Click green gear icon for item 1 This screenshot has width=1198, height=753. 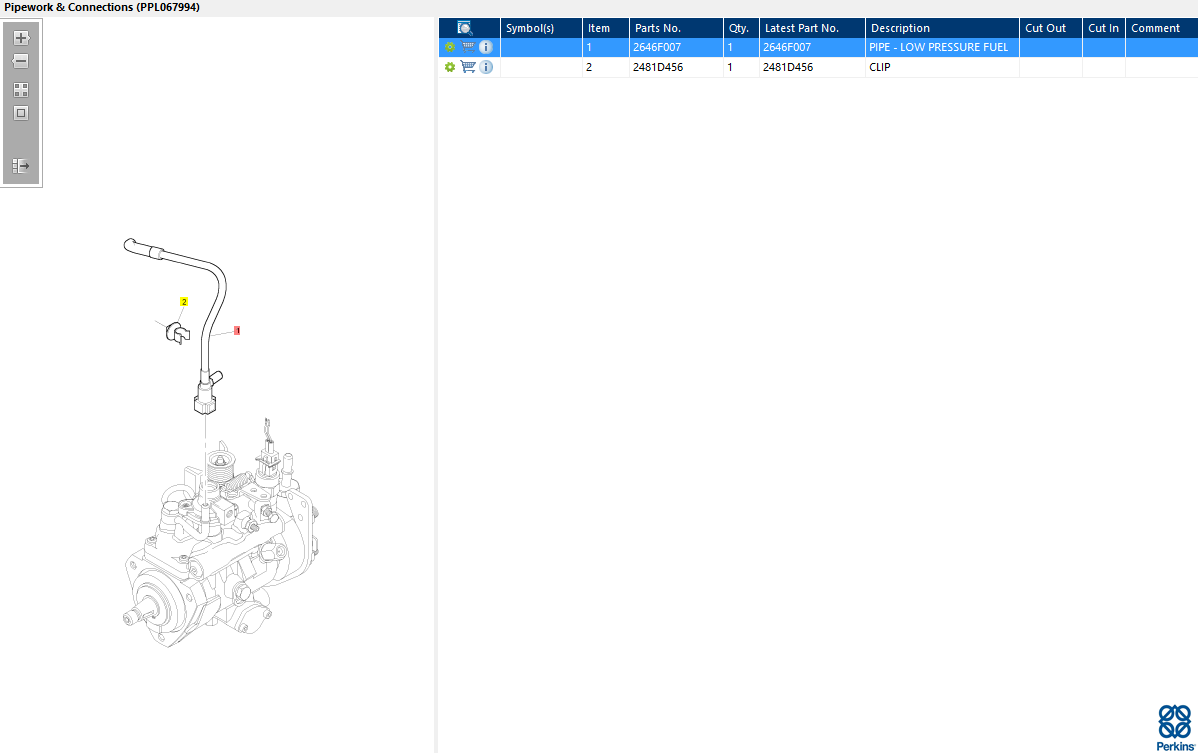pyautogui.click(x=450, y=47)
